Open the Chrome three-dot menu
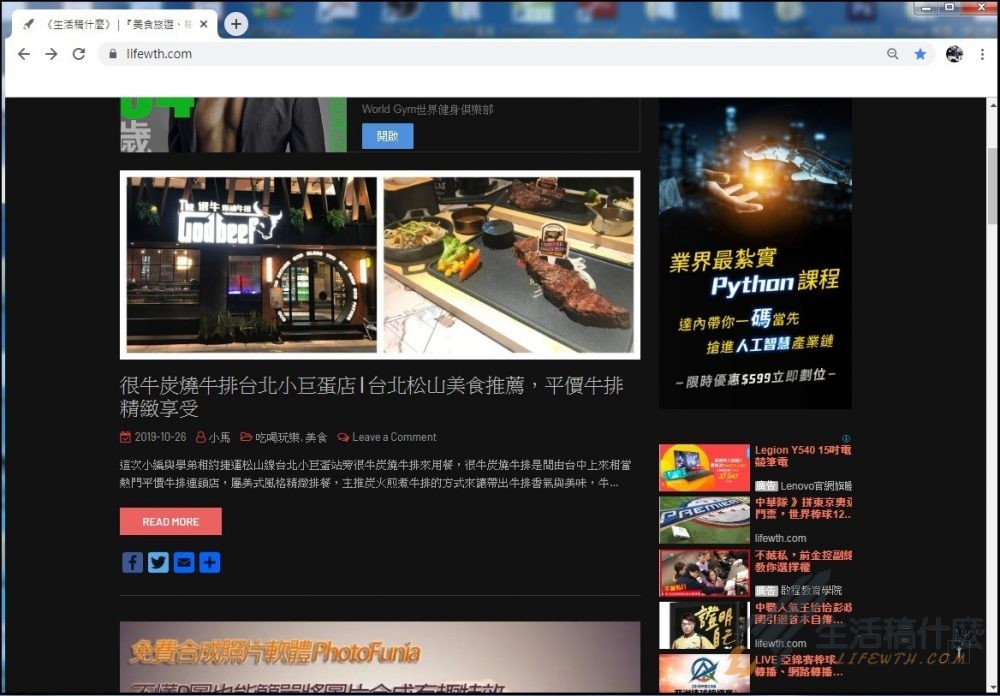The height and width of the screenshot is (696, 1000). (983, 54)
